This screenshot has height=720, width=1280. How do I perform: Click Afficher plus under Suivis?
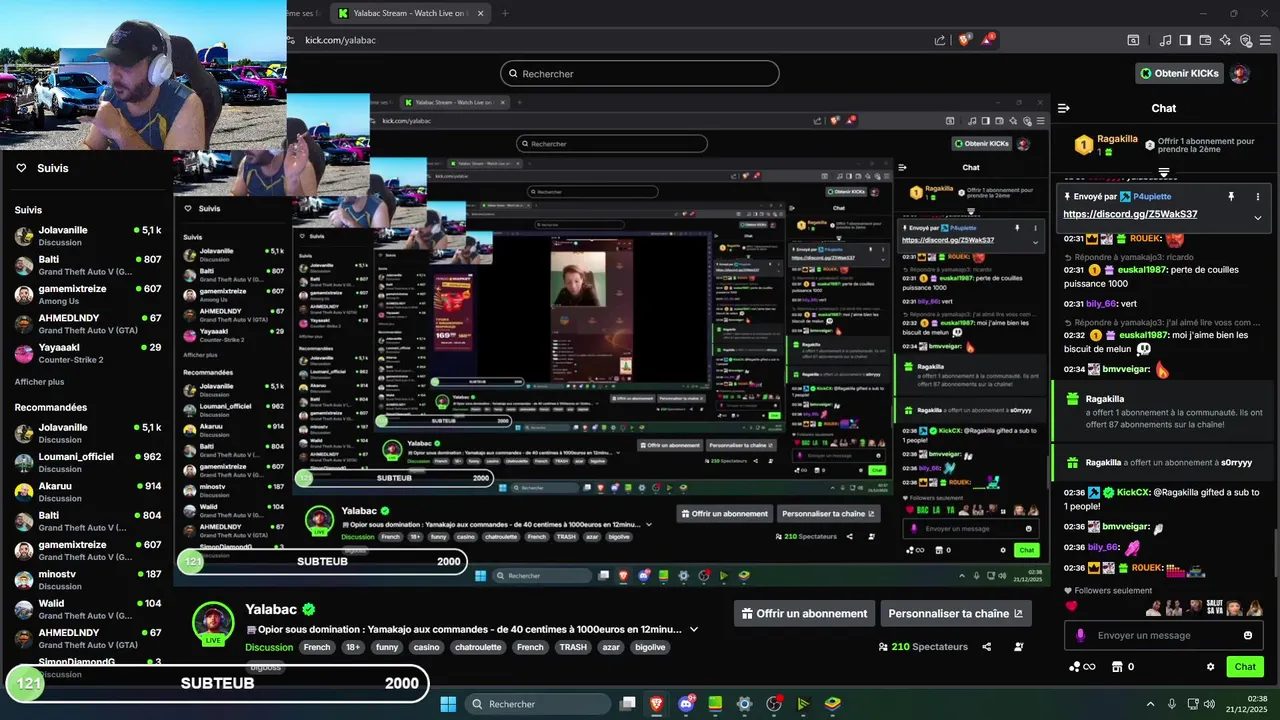pyautogui.click(x=39, y=382)
